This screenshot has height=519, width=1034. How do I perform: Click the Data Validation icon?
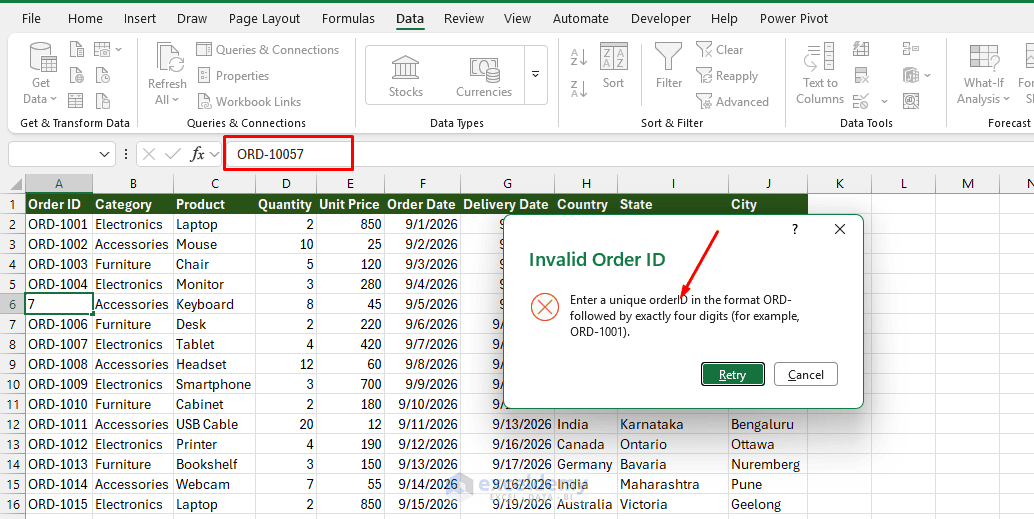[x=861, y=101]
